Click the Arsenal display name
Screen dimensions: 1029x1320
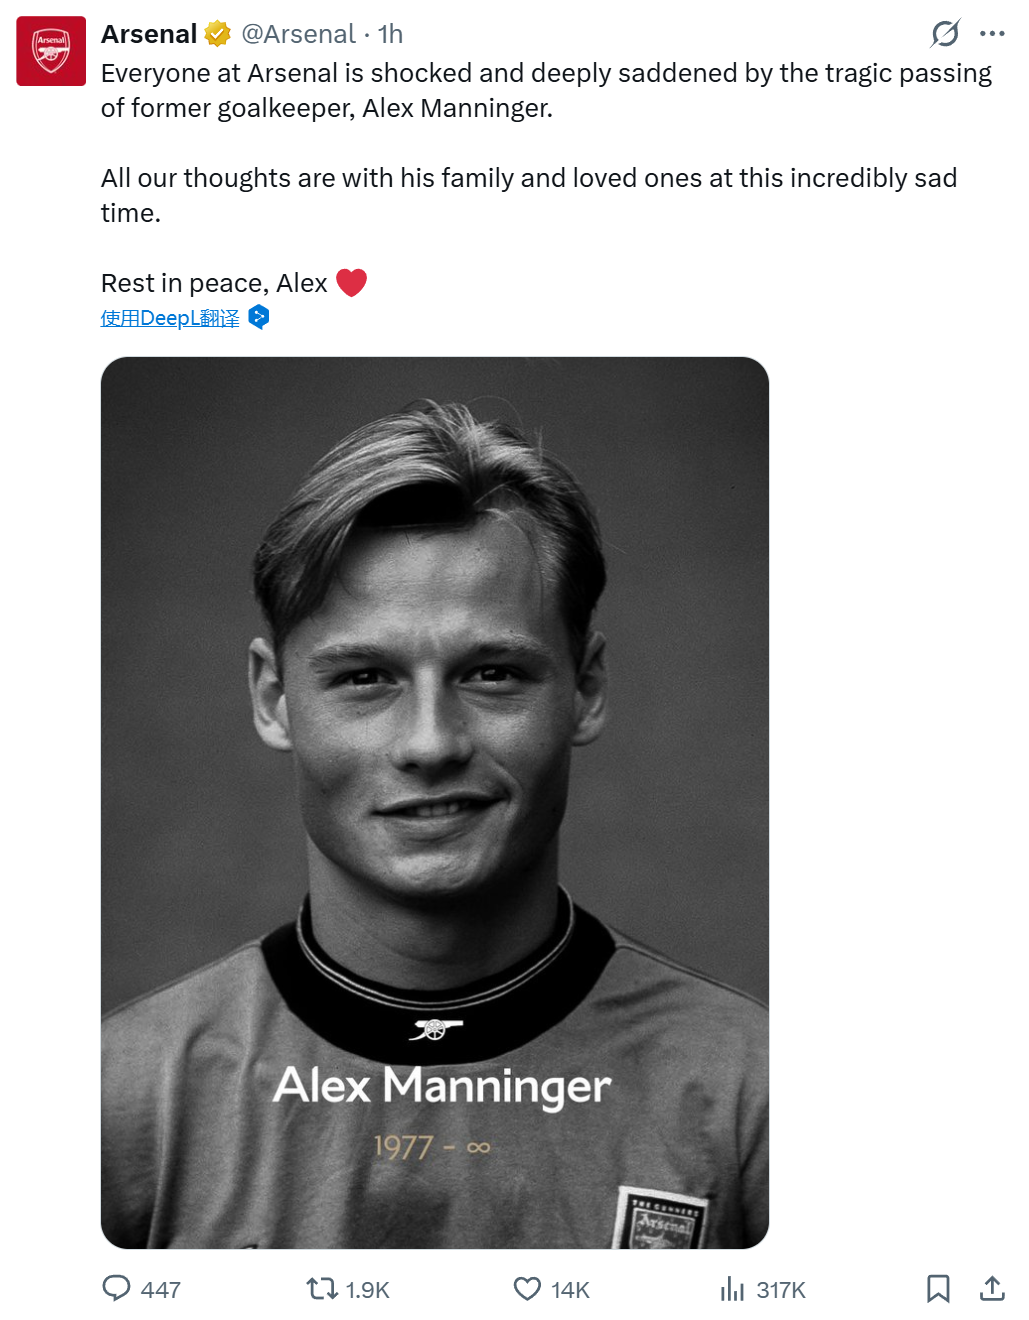149,34
